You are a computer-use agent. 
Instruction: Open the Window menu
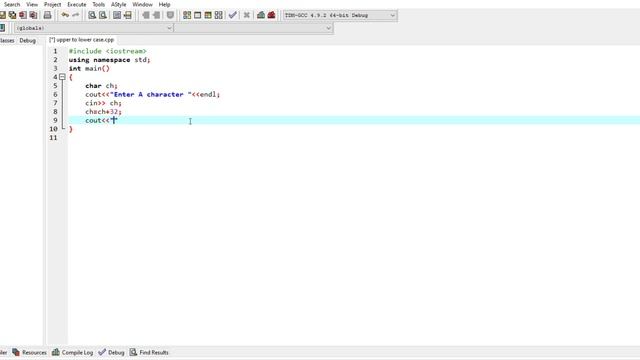point(142,4)
